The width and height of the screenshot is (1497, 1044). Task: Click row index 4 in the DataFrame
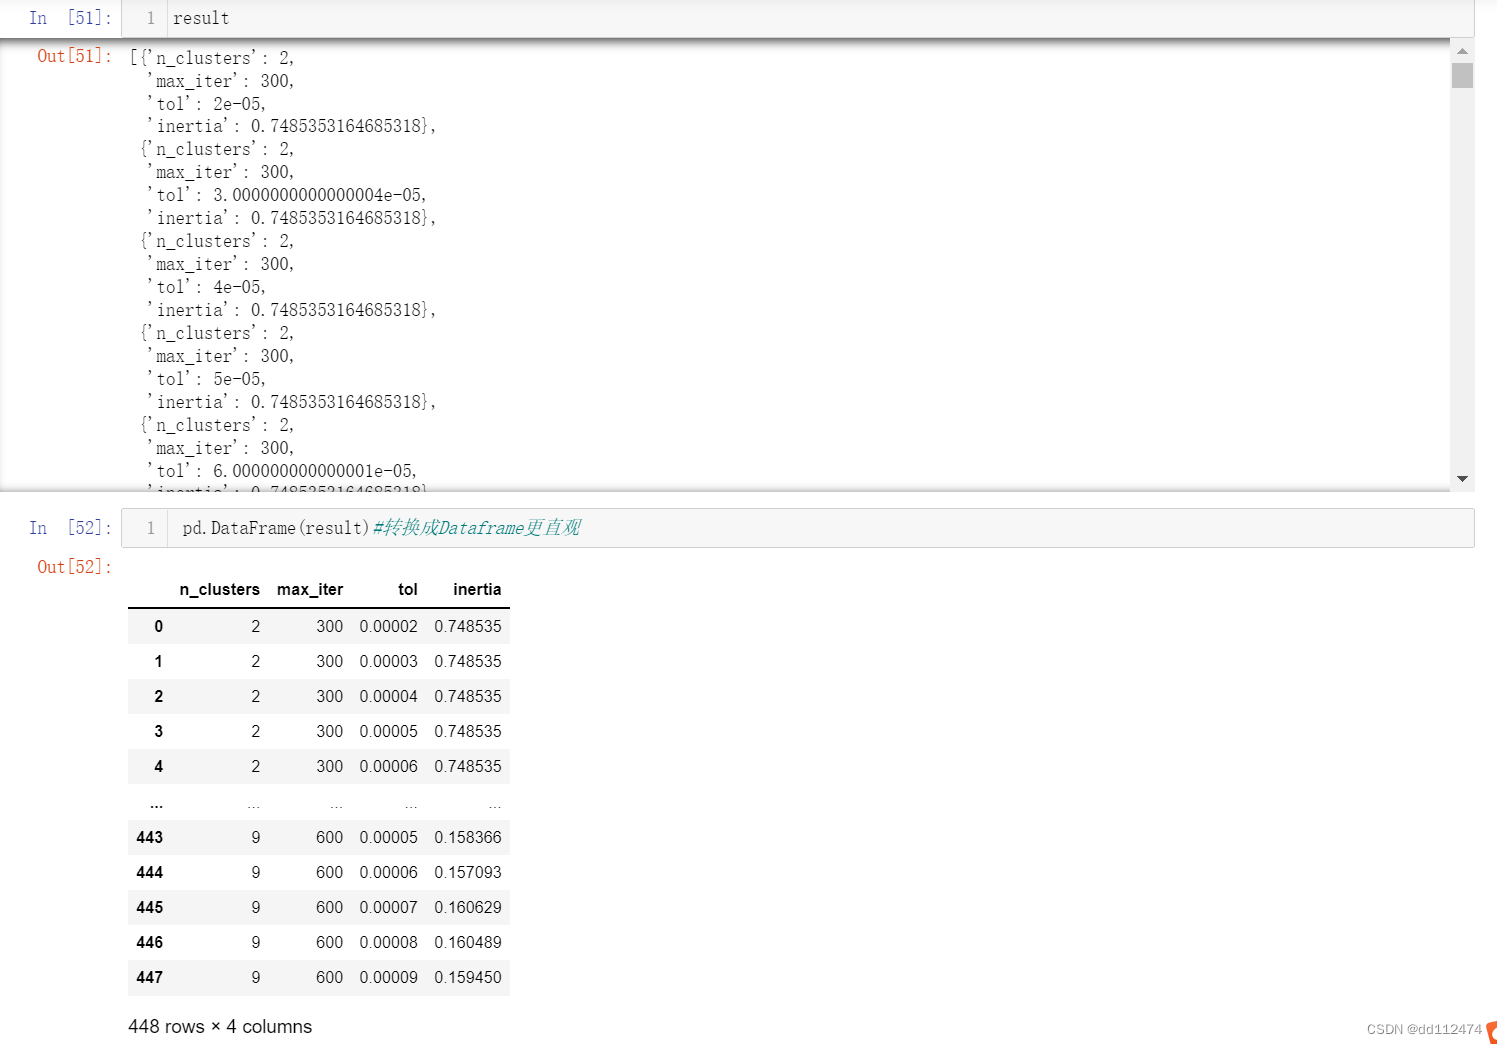pyautogui.click(x=158, y=767)
